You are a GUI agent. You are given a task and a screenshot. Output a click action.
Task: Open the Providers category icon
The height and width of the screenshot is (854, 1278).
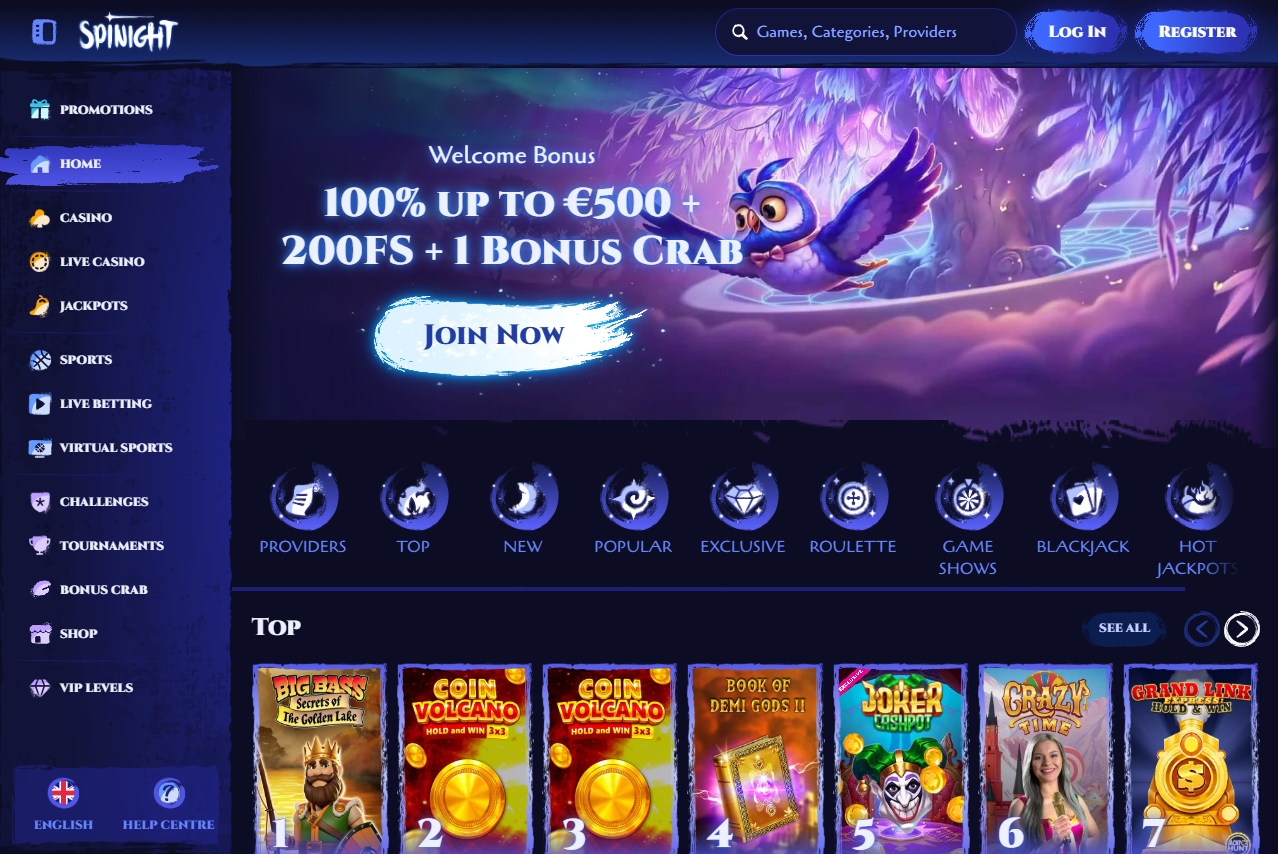pyautogui.click(x=303, y=496)
